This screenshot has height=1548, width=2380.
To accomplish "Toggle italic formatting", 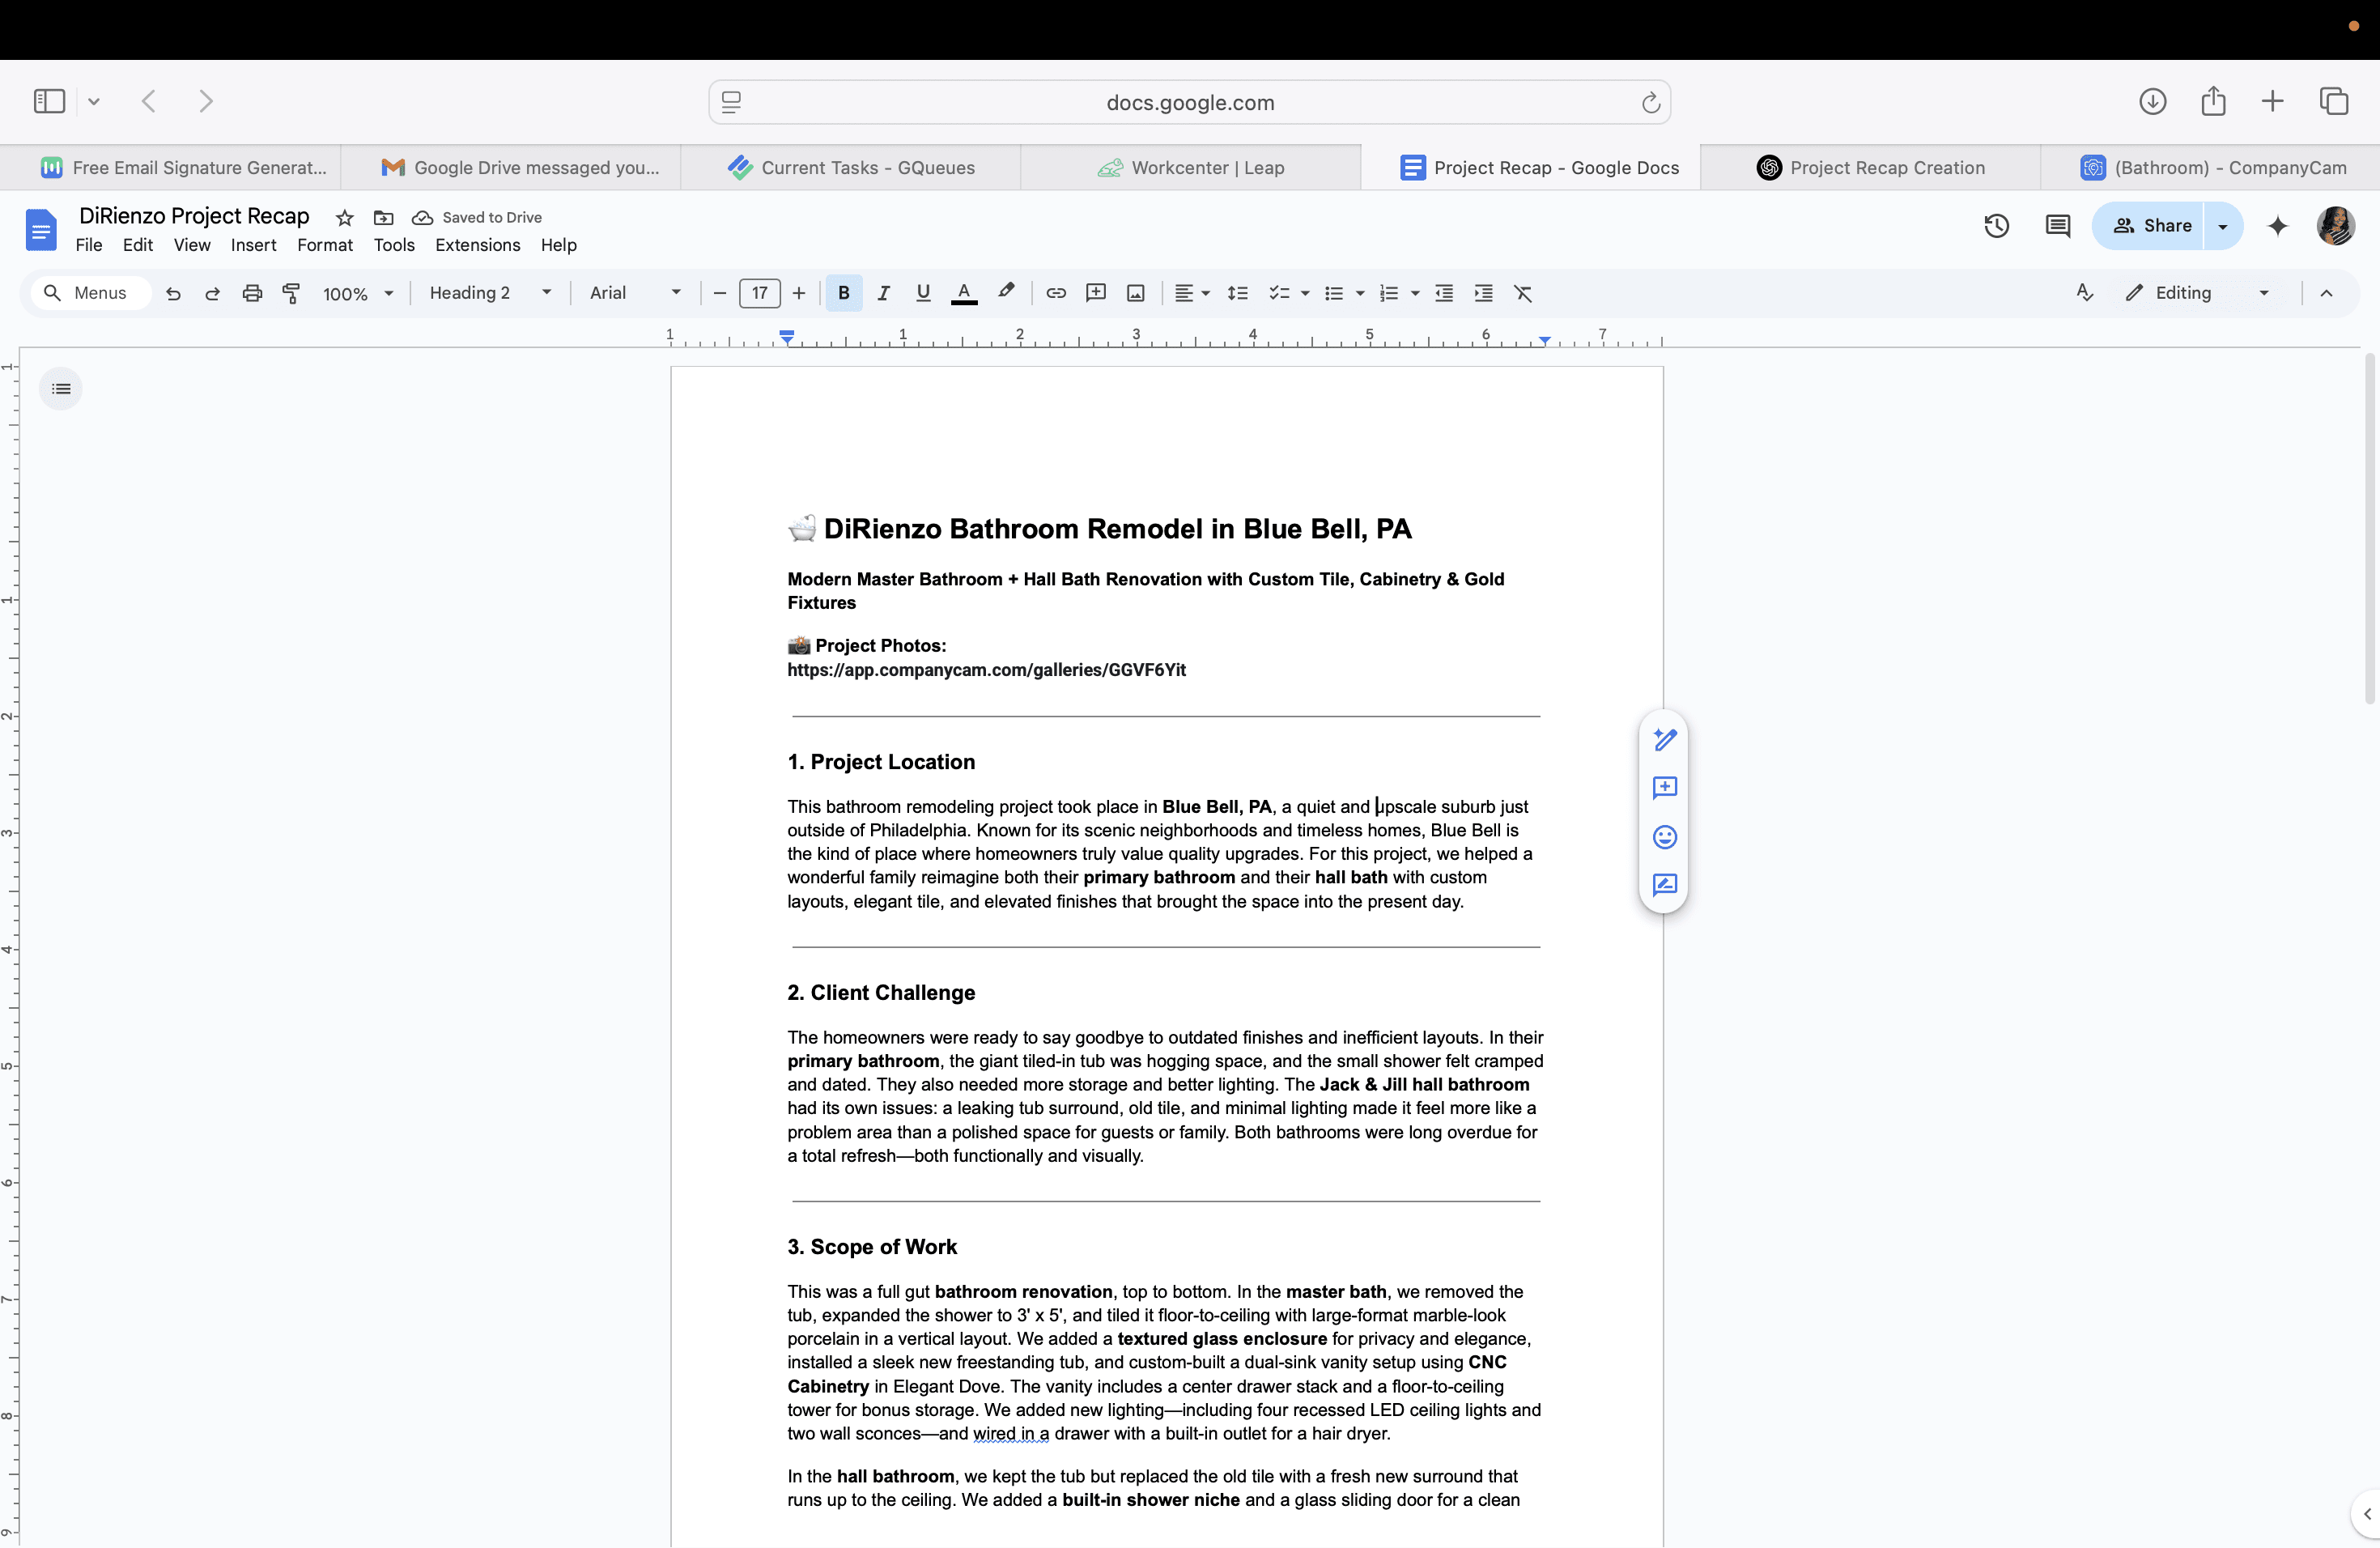I will pyautogui.click(x=883, y=293).
